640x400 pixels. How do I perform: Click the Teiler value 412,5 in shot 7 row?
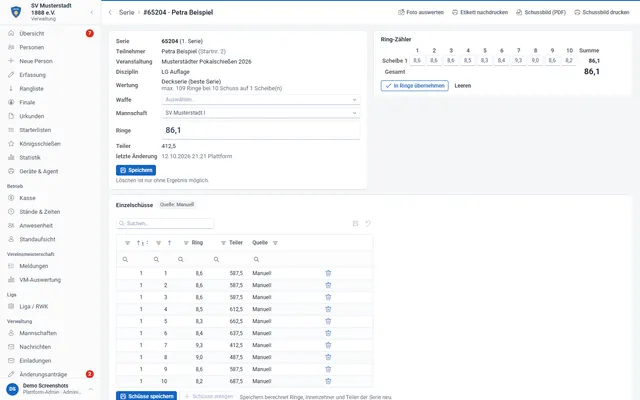click(x=236, y=345)
